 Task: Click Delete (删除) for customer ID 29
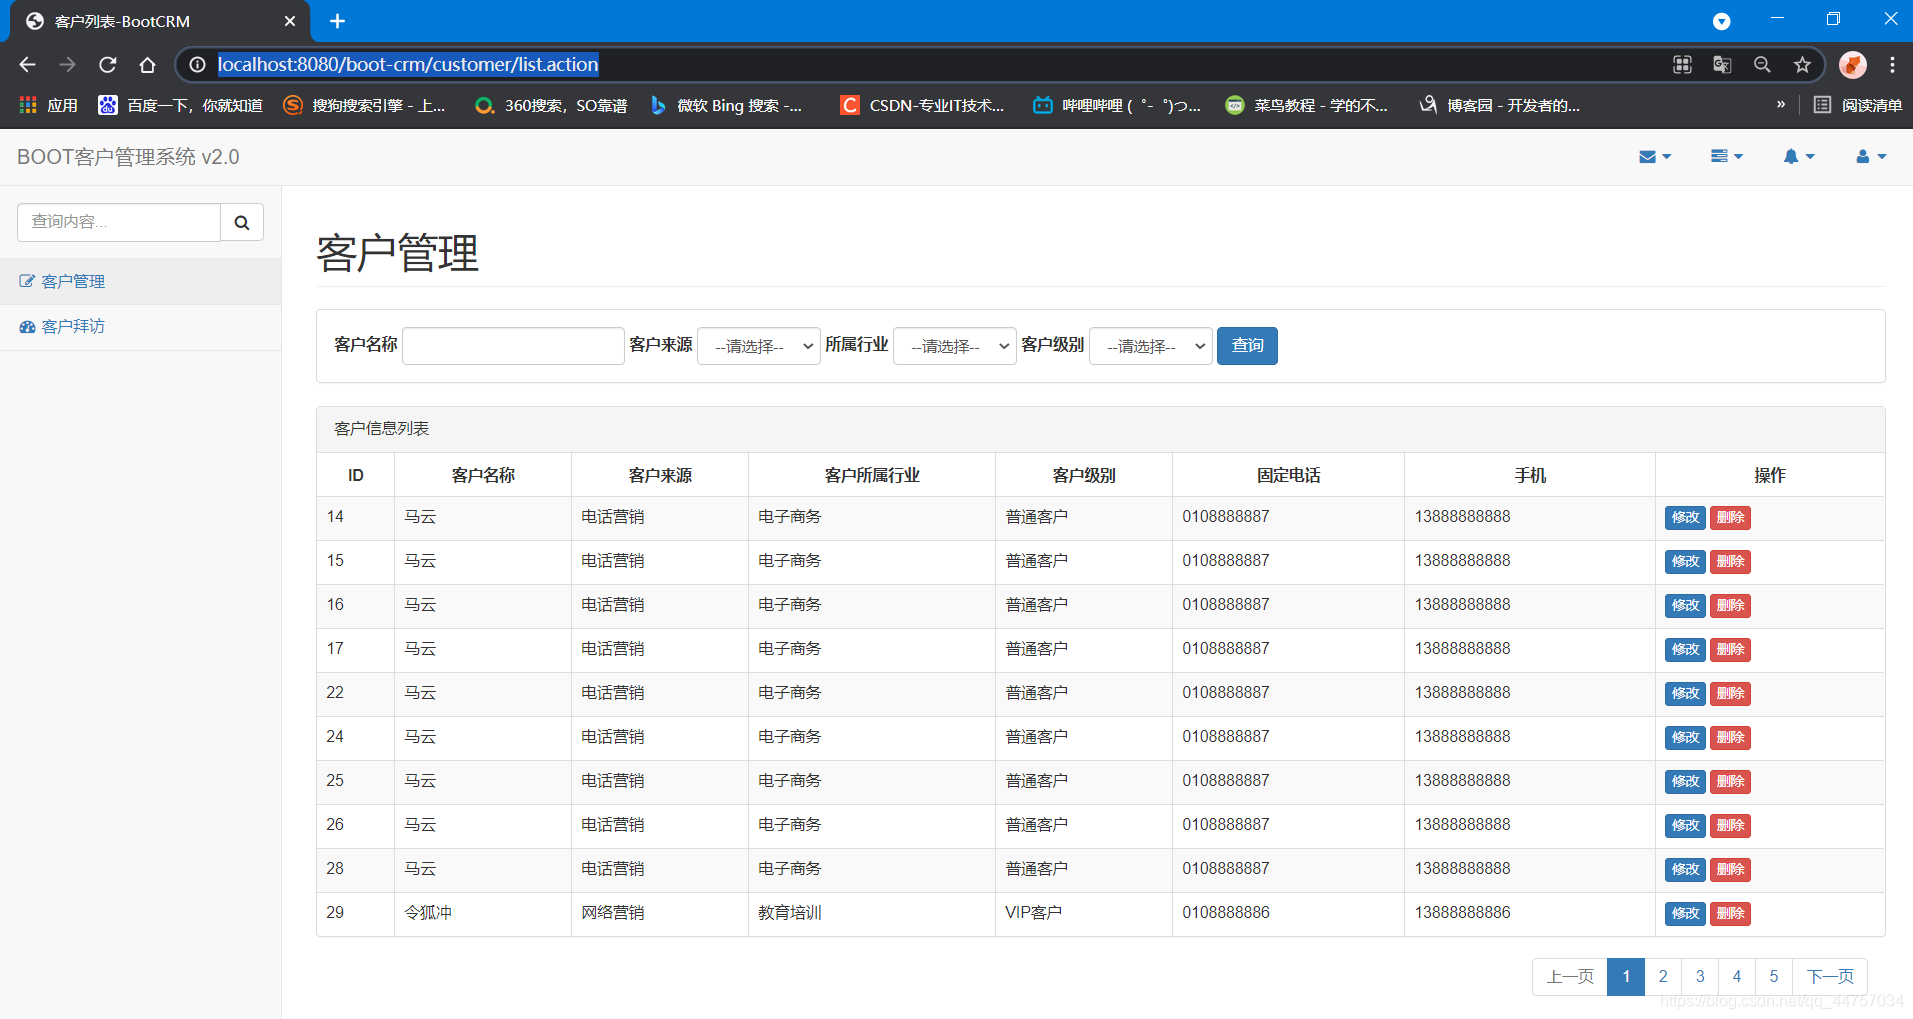[x=1730, y=914]
